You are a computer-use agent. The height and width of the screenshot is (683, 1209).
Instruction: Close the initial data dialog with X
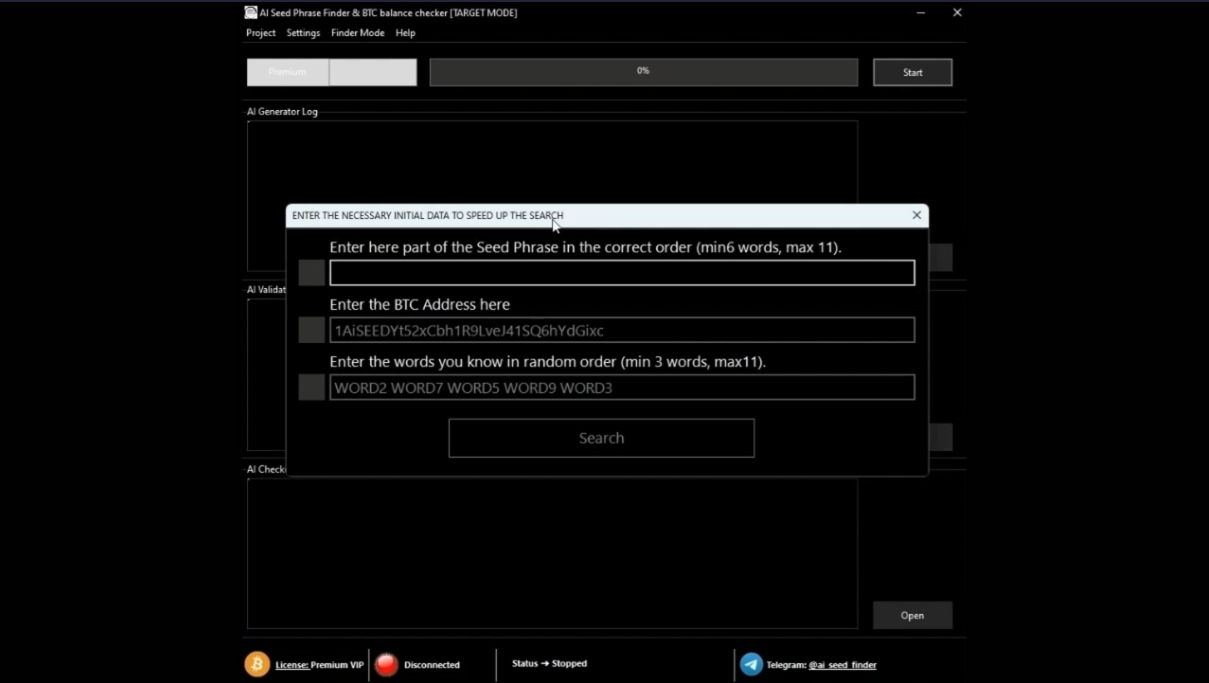coord(916,215)
